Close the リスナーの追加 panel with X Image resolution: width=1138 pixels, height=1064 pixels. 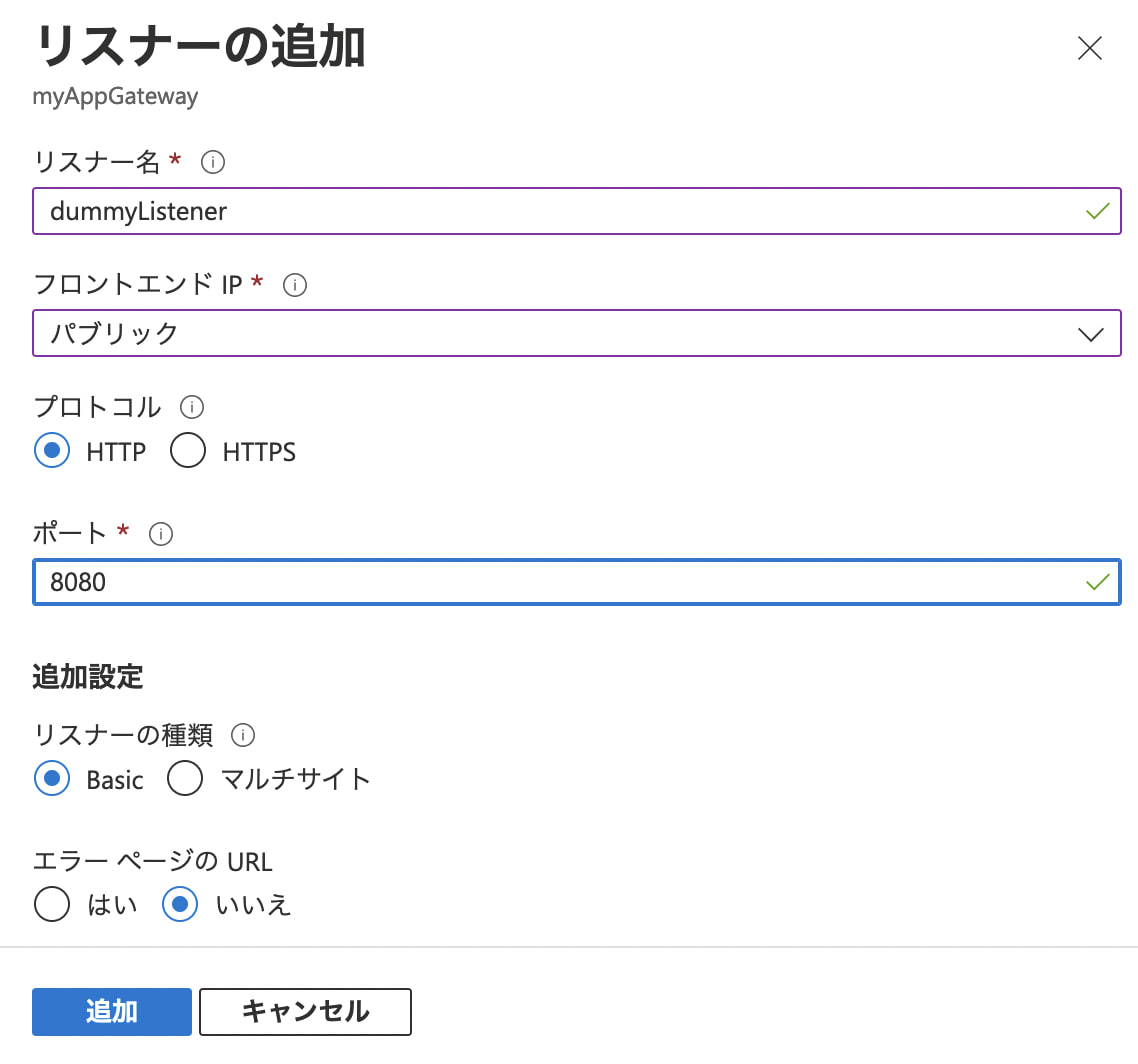pos(1089,48)
